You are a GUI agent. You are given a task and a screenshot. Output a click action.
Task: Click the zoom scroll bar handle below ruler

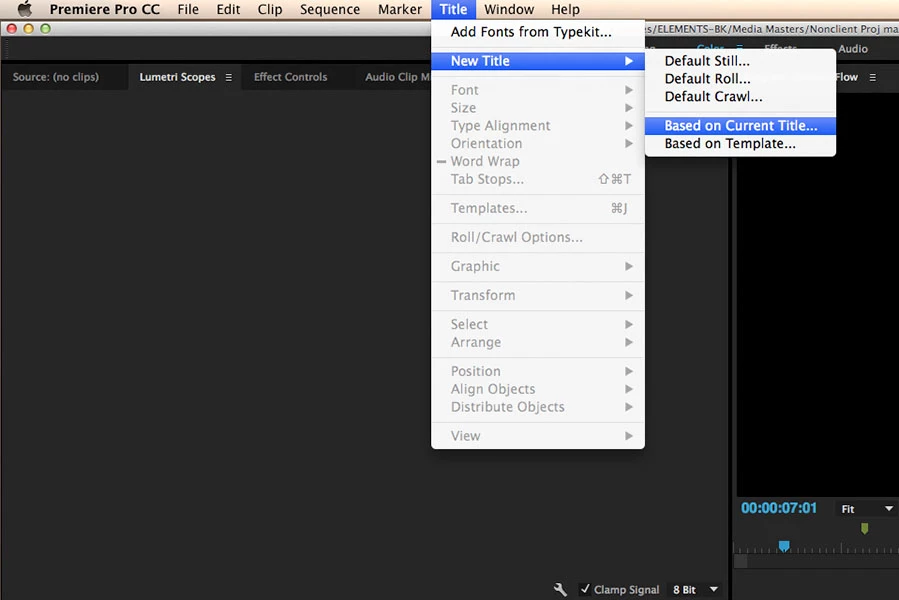pyautogui.click(x=740, y=562)
